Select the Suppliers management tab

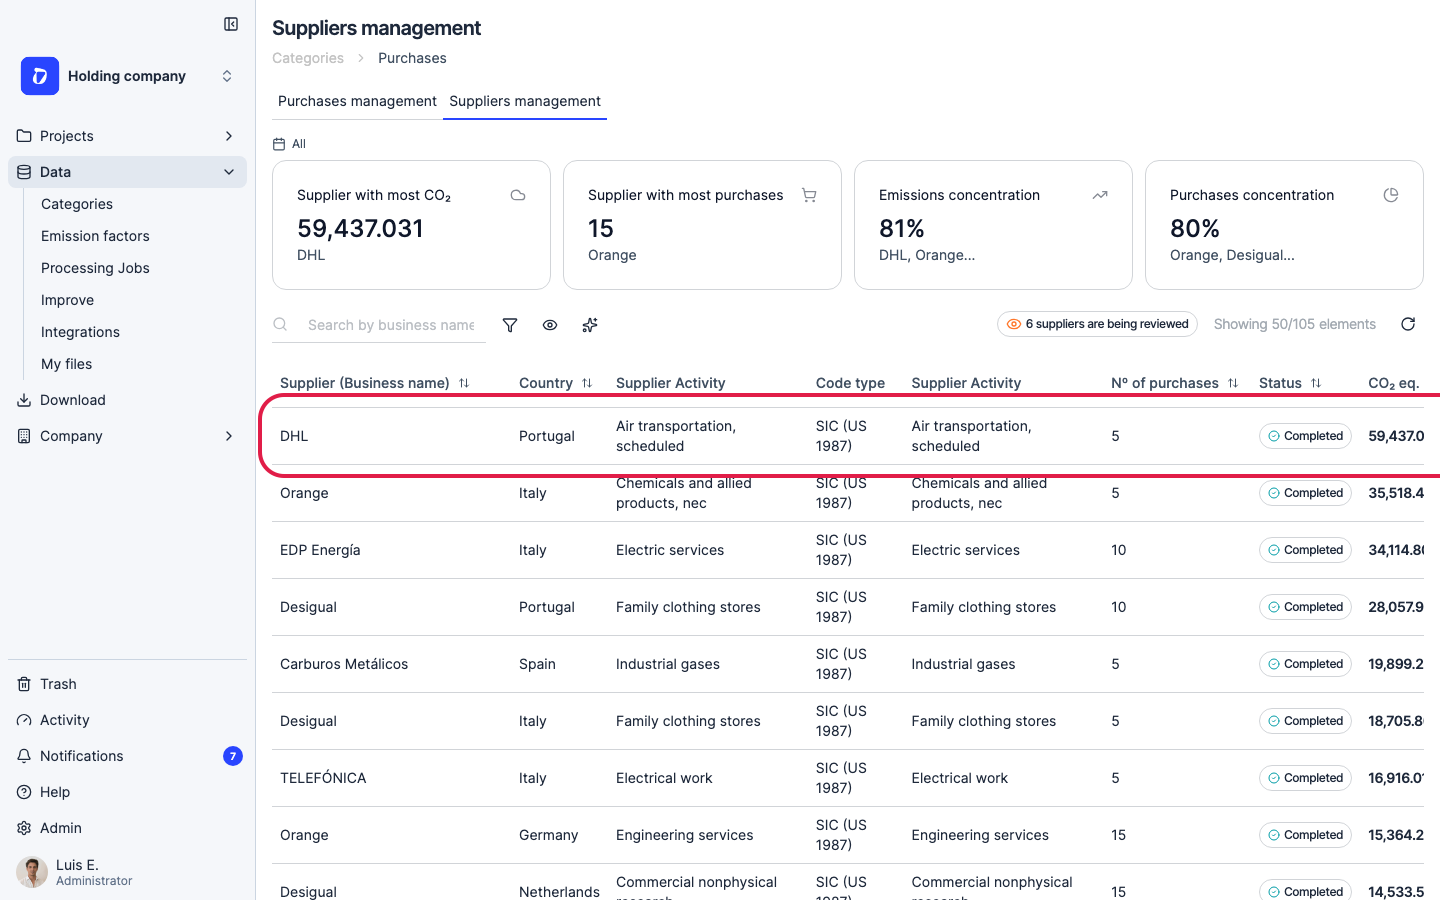tap(525, 101)
